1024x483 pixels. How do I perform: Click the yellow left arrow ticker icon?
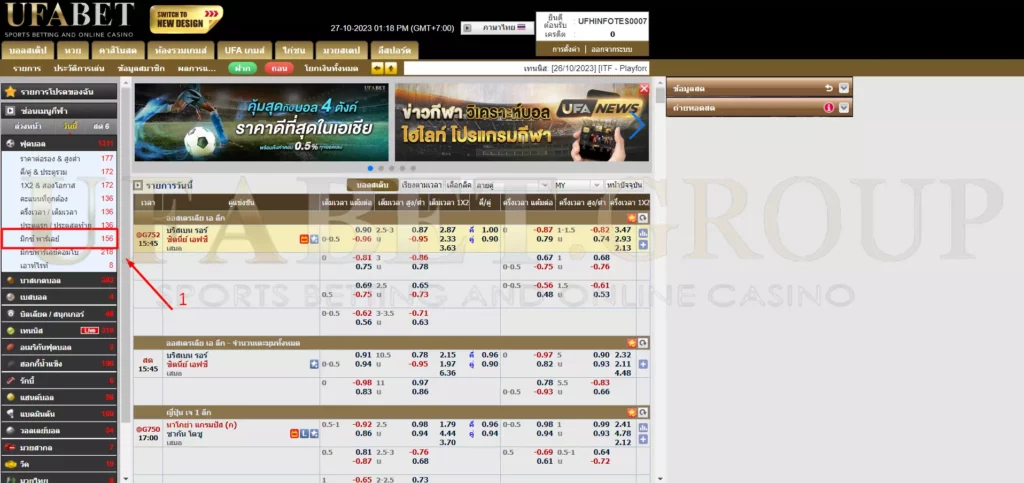(x=376, y=68)
